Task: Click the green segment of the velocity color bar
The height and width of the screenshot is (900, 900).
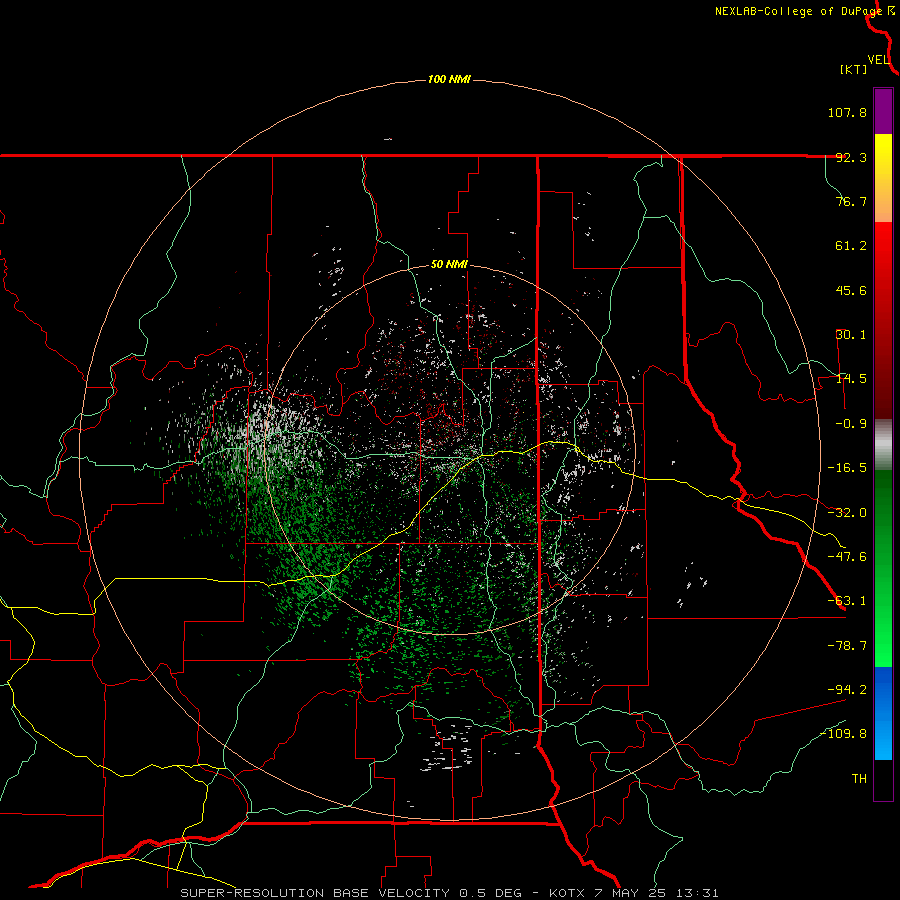Action: (883, 568)
